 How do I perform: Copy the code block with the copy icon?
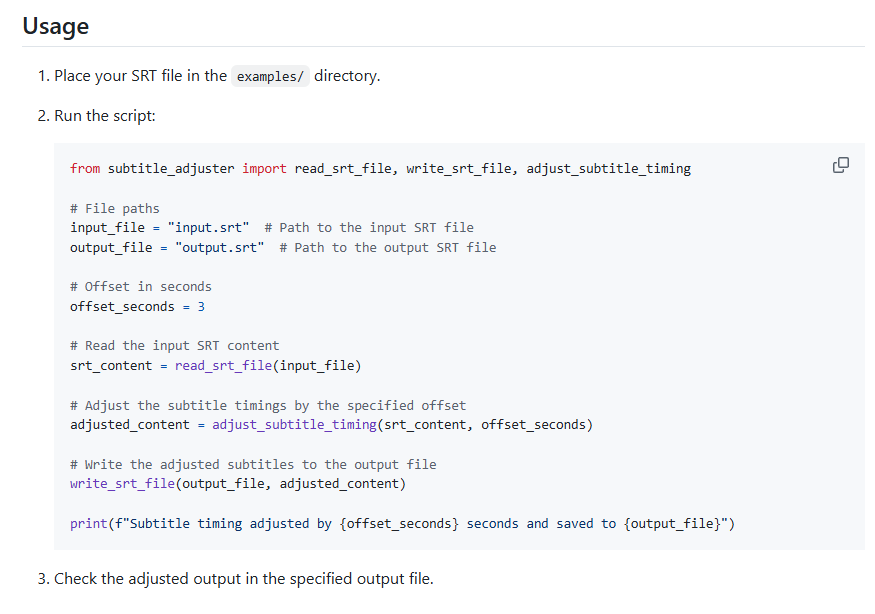point(840,165)
